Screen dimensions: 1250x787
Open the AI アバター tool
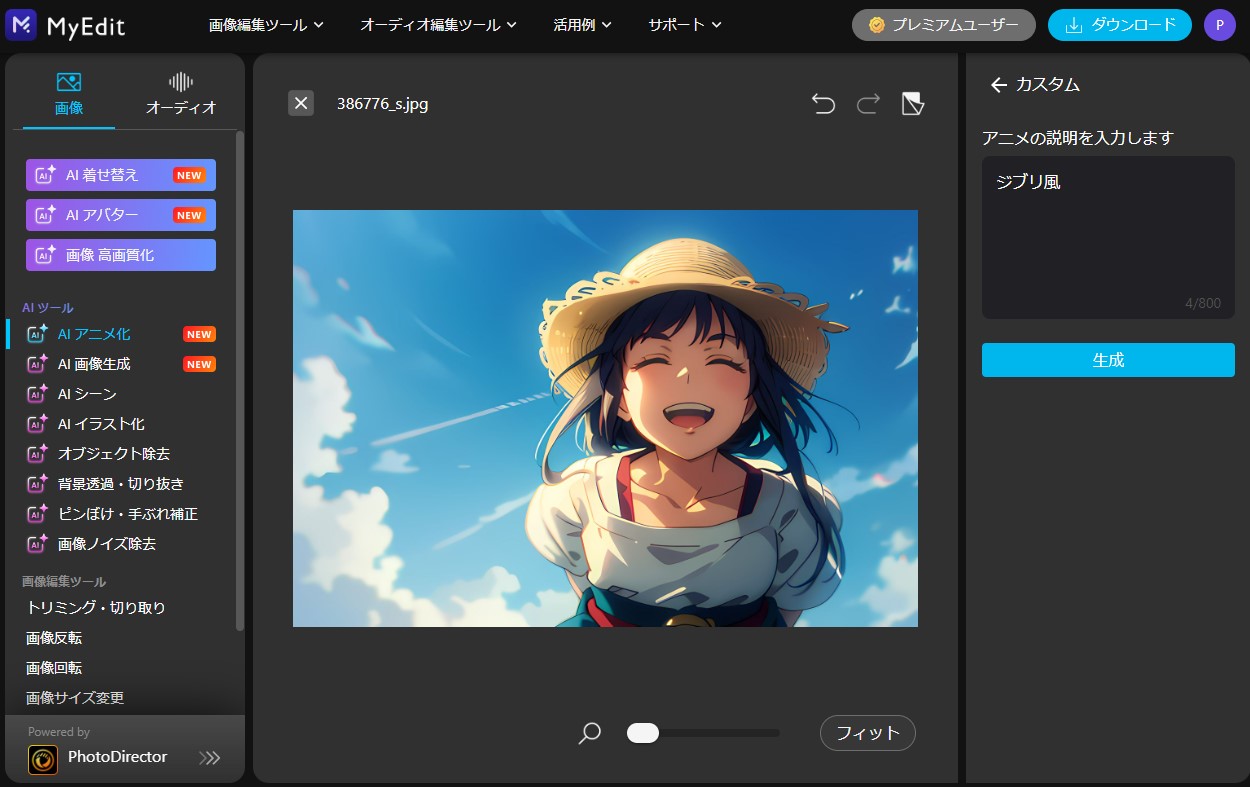pyautogui.click(x=121, y=215)
